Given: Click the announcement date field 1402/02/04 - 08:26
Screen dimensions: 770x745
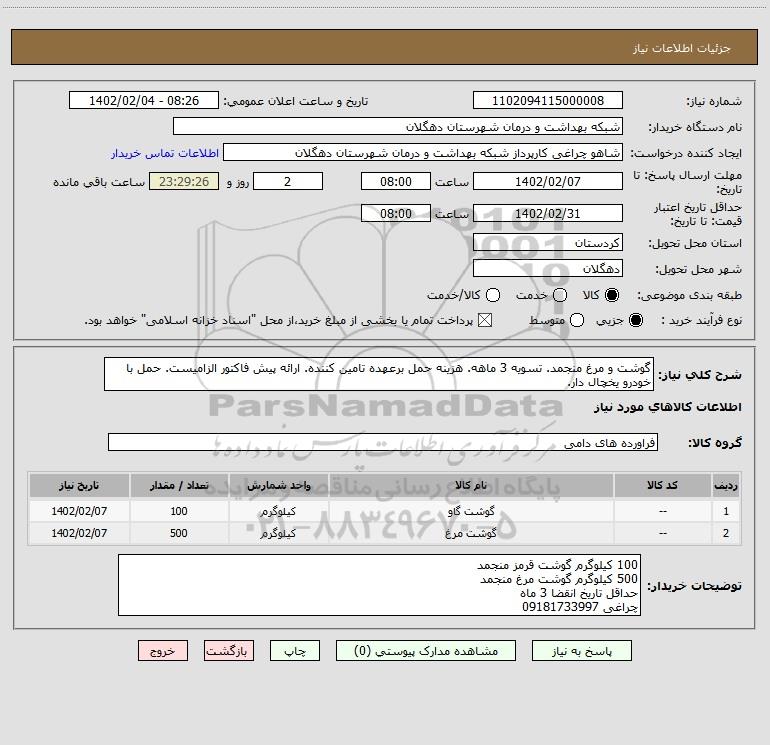Looking at the screenshot, I should (144, 101).
